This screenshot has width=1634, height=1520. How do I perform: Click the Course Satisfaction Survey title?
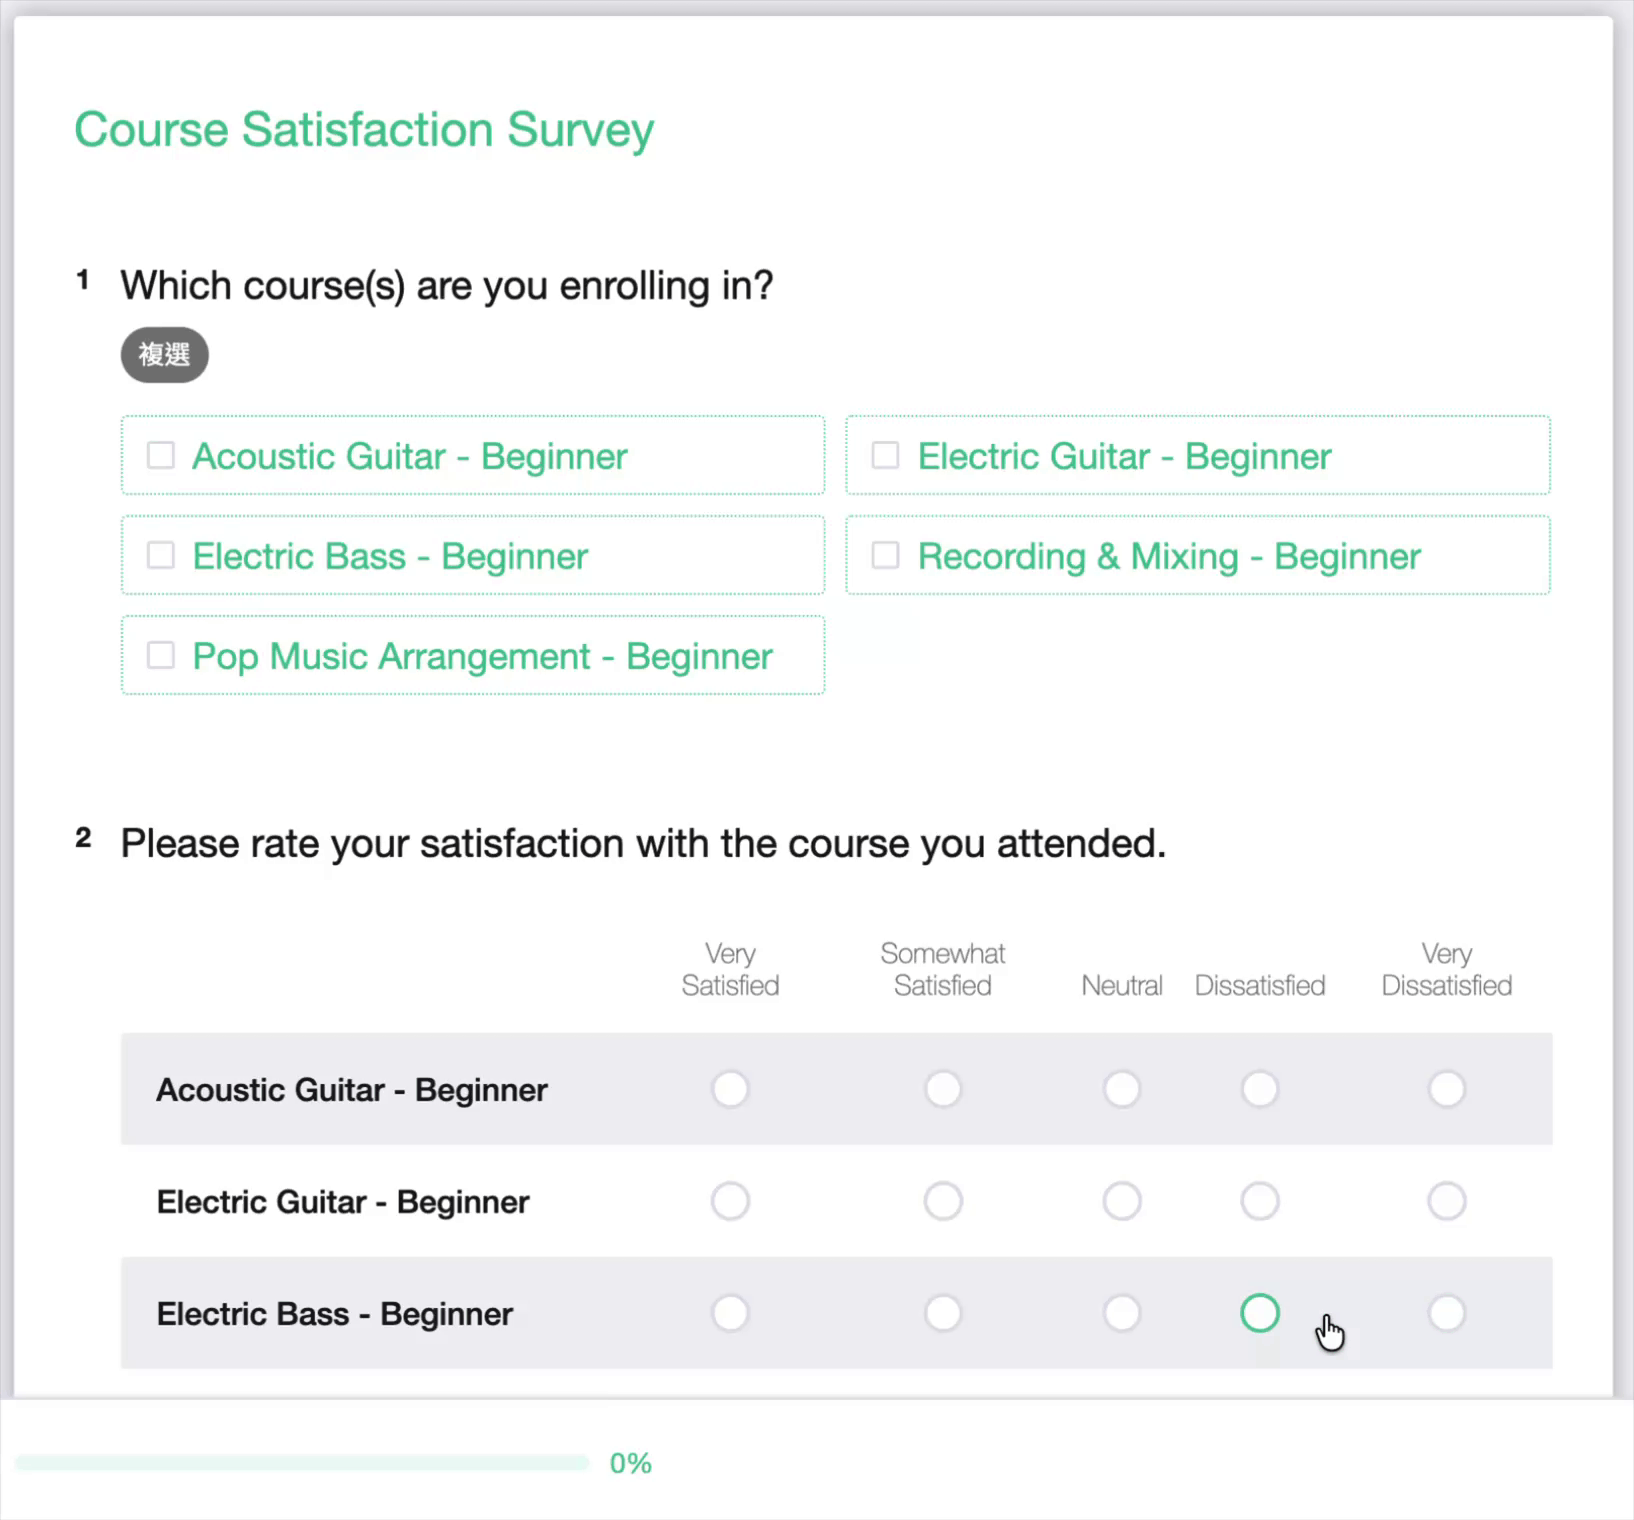[364, 129]
